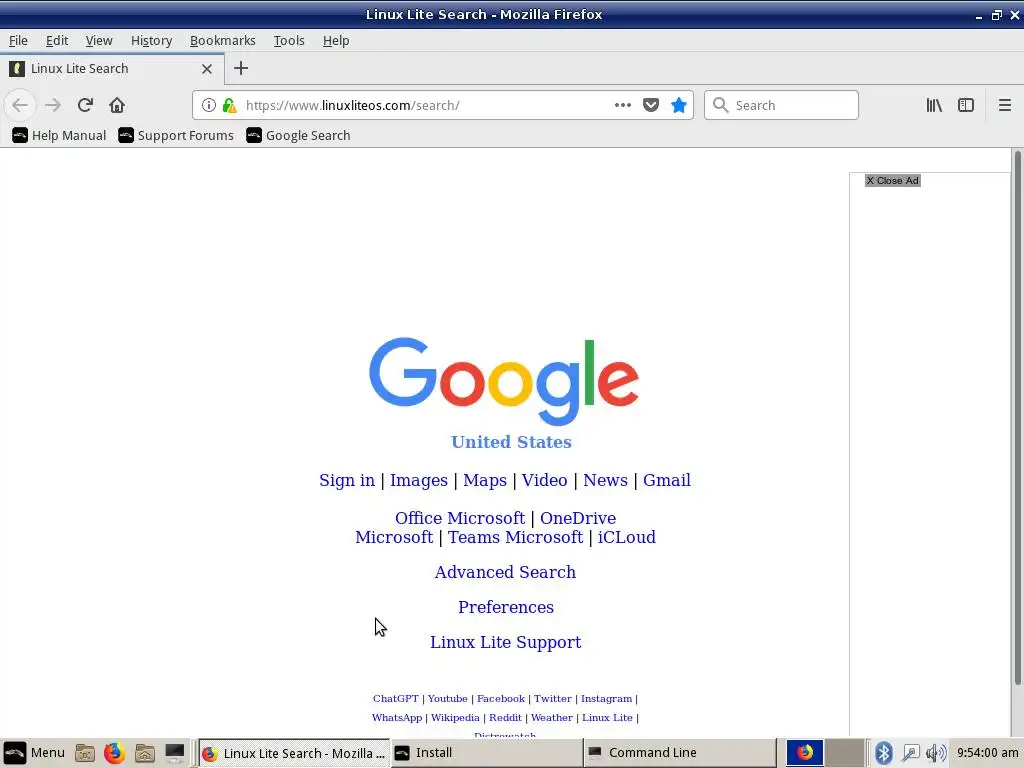Screen dimensions: 1024x768
Task: Open the WhatsApp link
Action: 397,718
